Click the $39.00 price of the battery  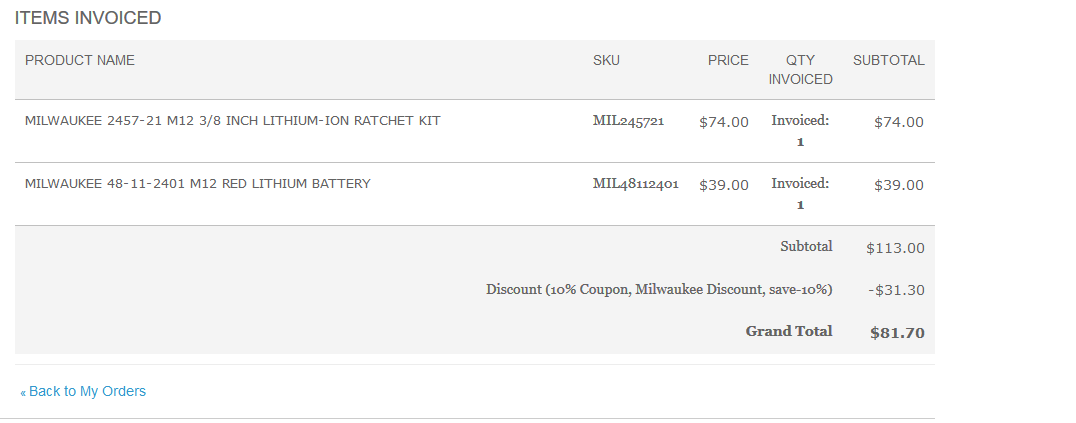pos(724,185)
